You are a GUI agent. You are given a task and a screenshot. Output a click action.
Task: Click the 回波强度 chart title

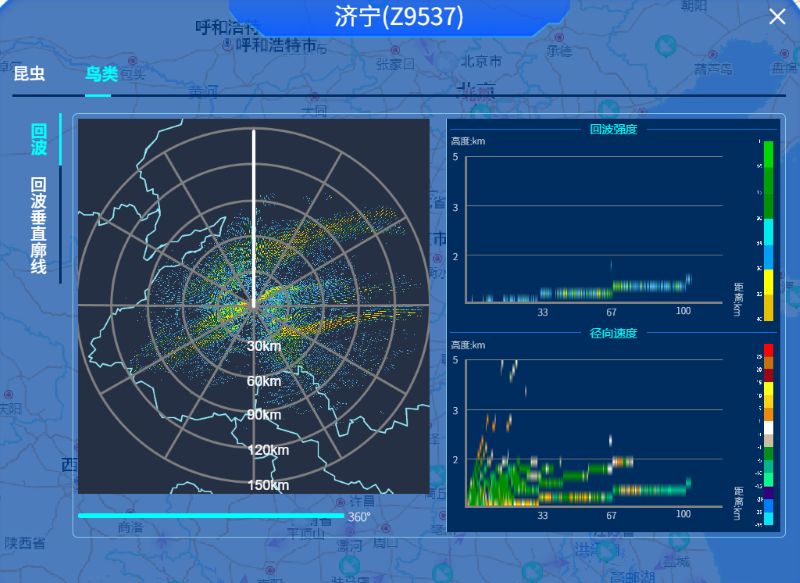[x=613, y=129]
